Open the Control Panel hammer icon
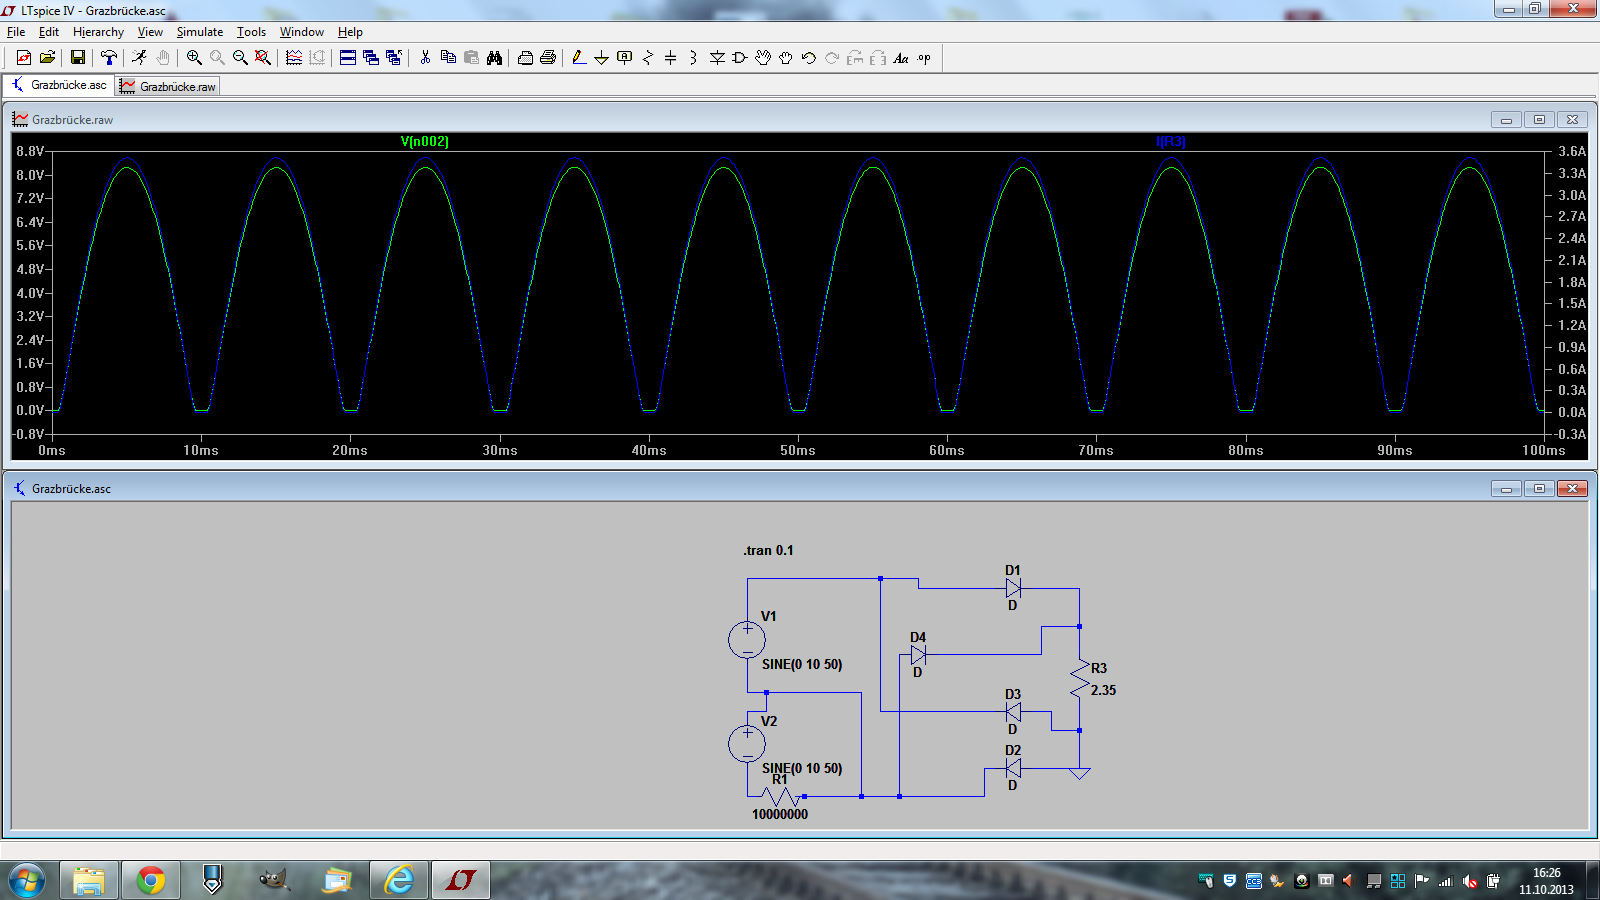 (x=109, y=58)
